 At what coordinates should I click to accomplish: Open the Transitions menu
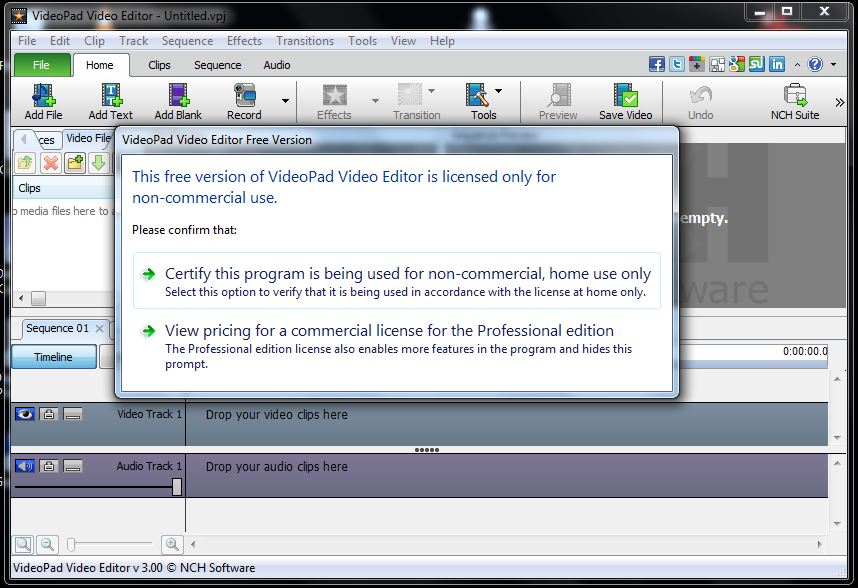(305, 40)
